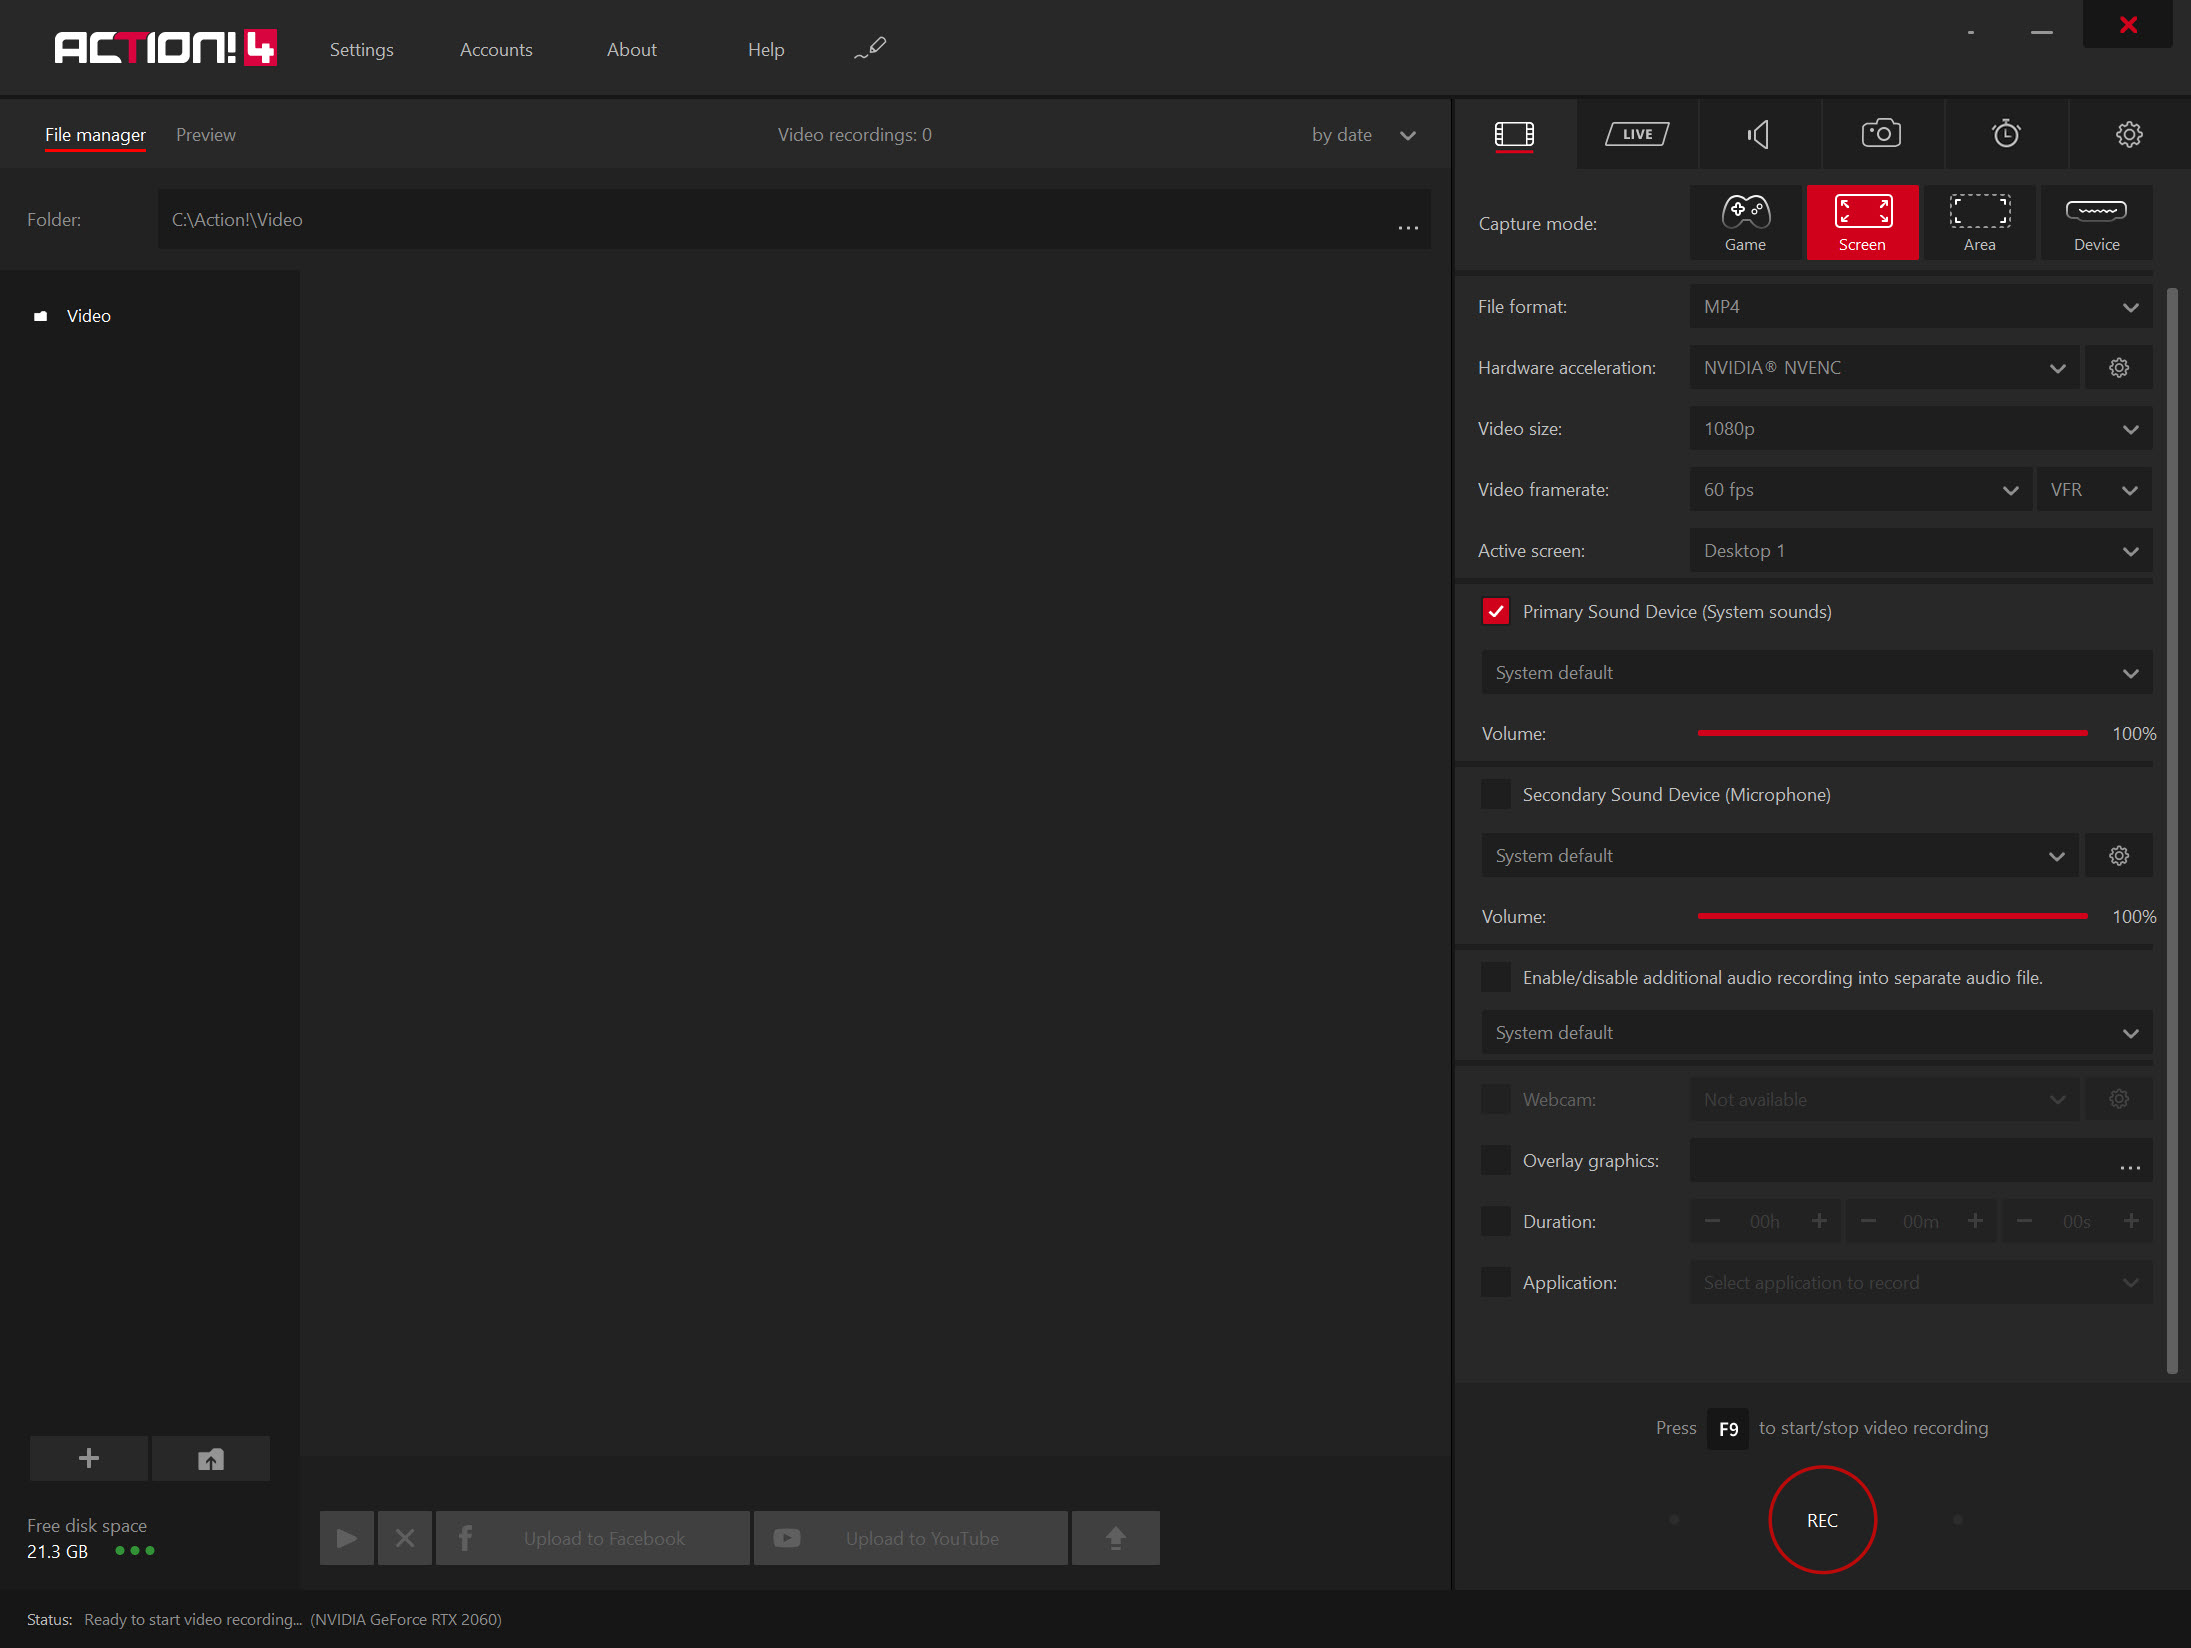The width and height of the screenshot is (2191, 1648).
Task: Open the File format MP4 dropdown
Action: (x=1921, y=307)
